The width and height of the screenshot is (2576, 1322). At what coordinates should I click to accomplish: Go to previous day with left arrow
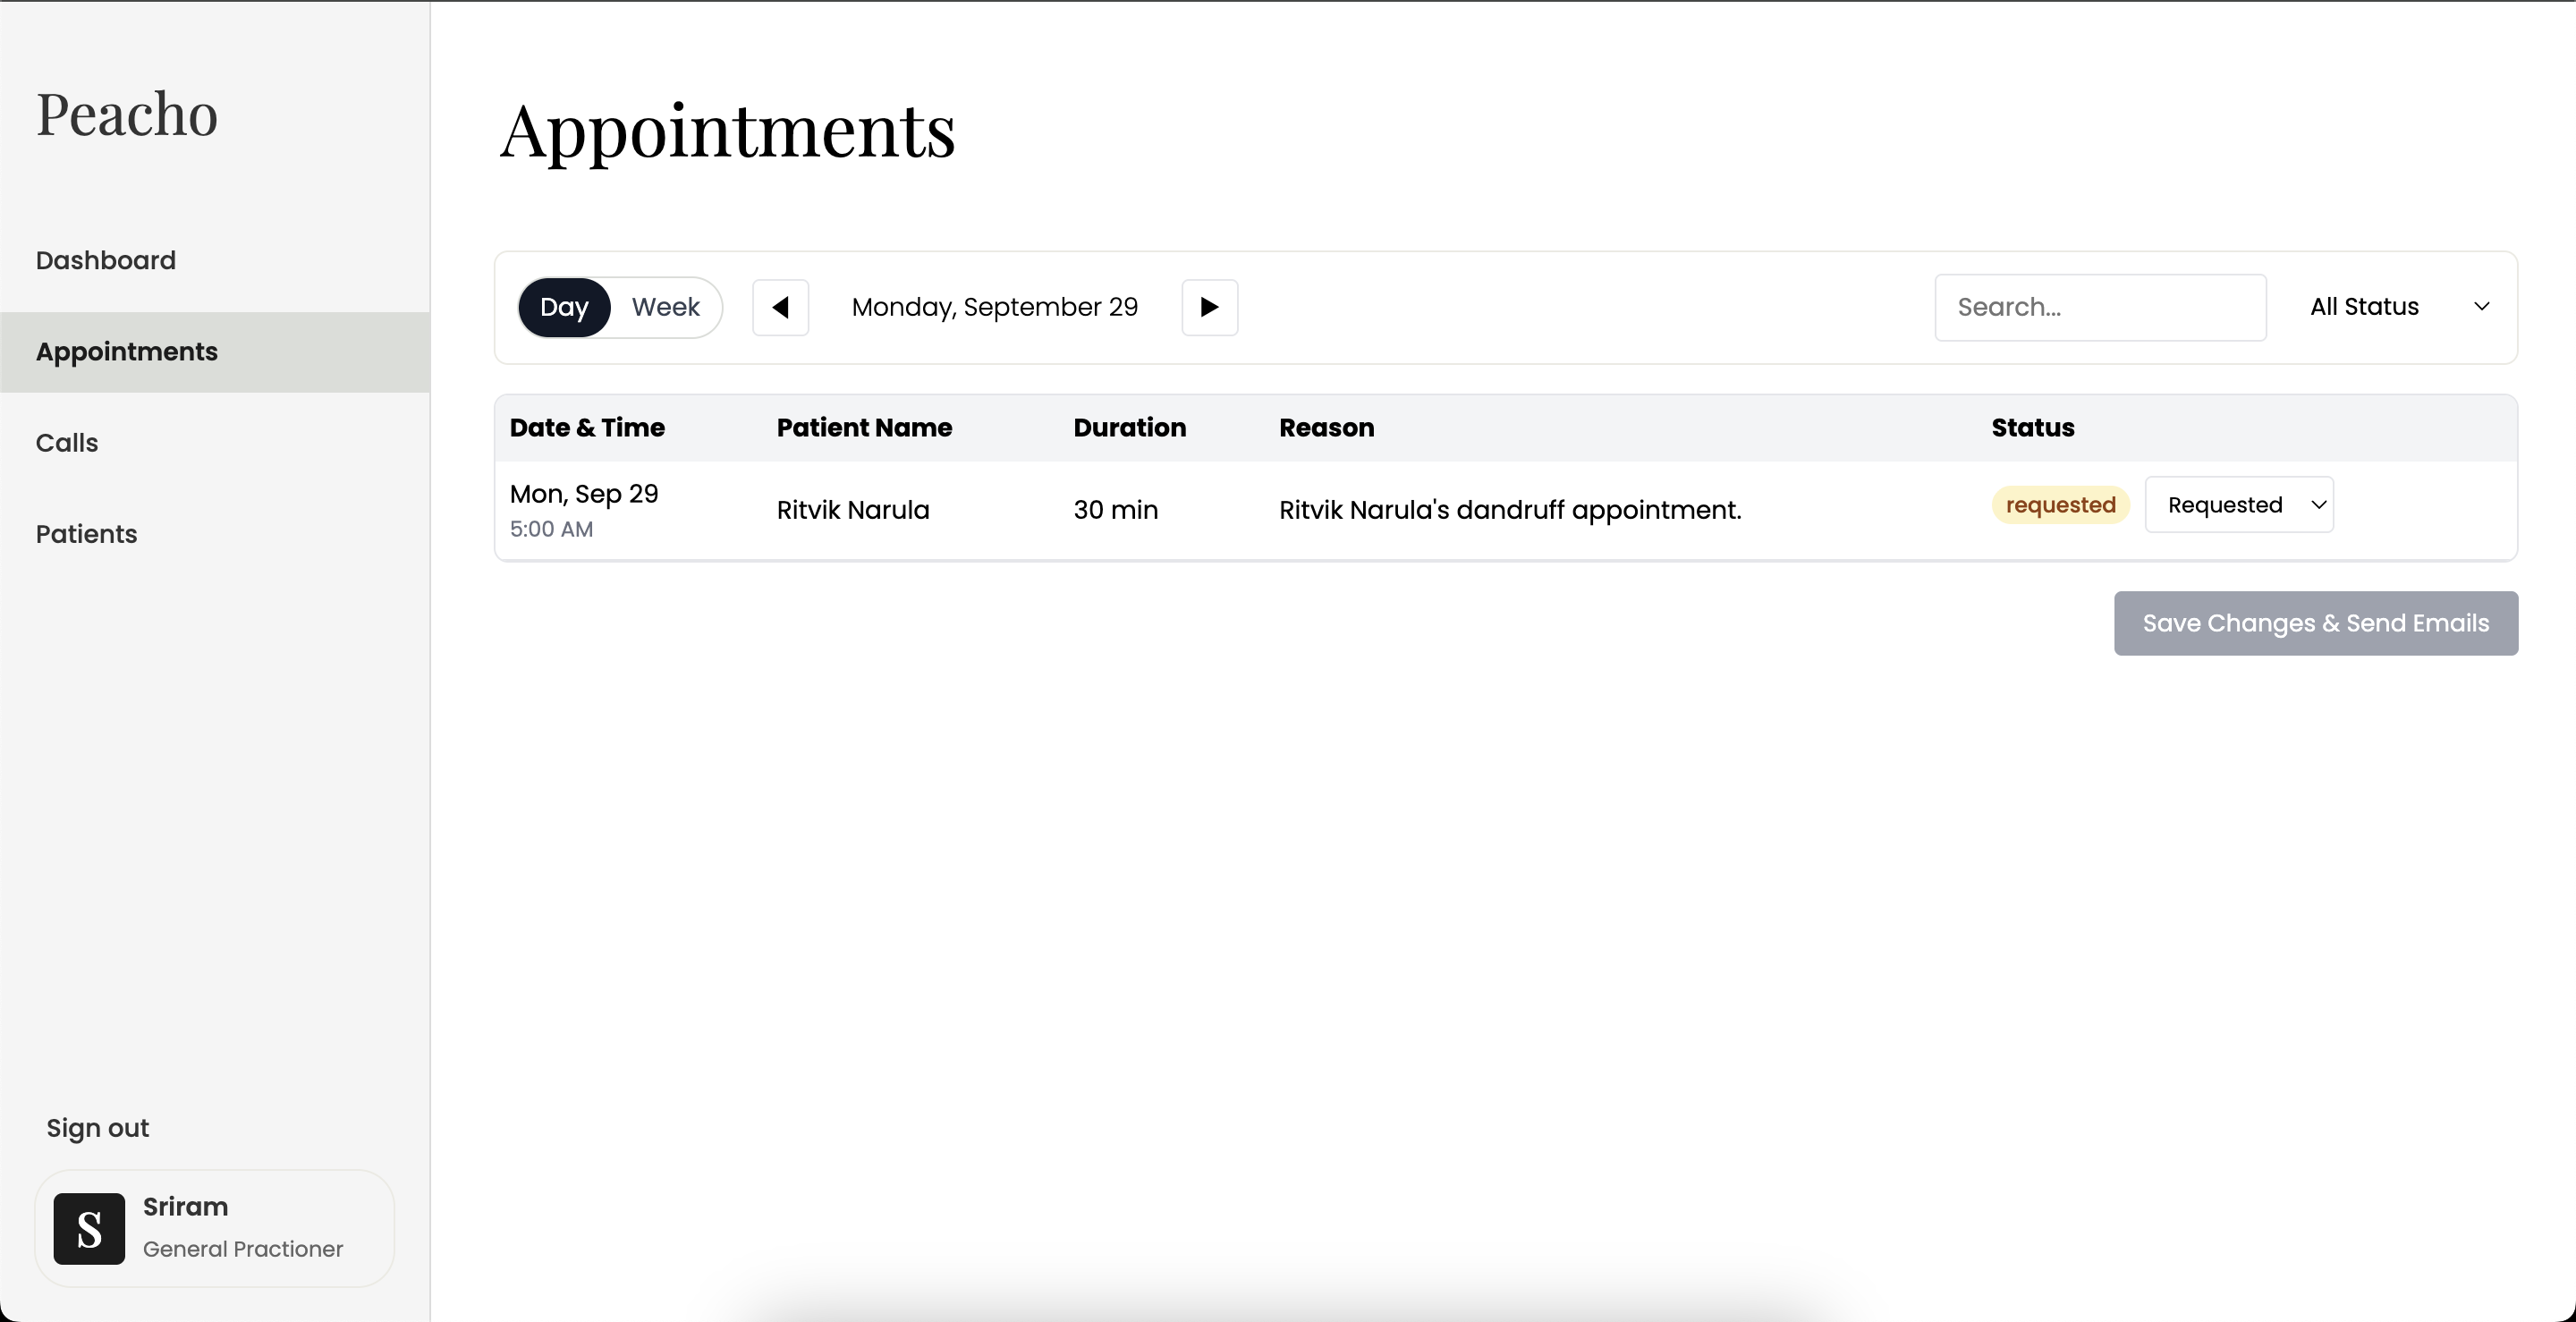coord(780,307)
